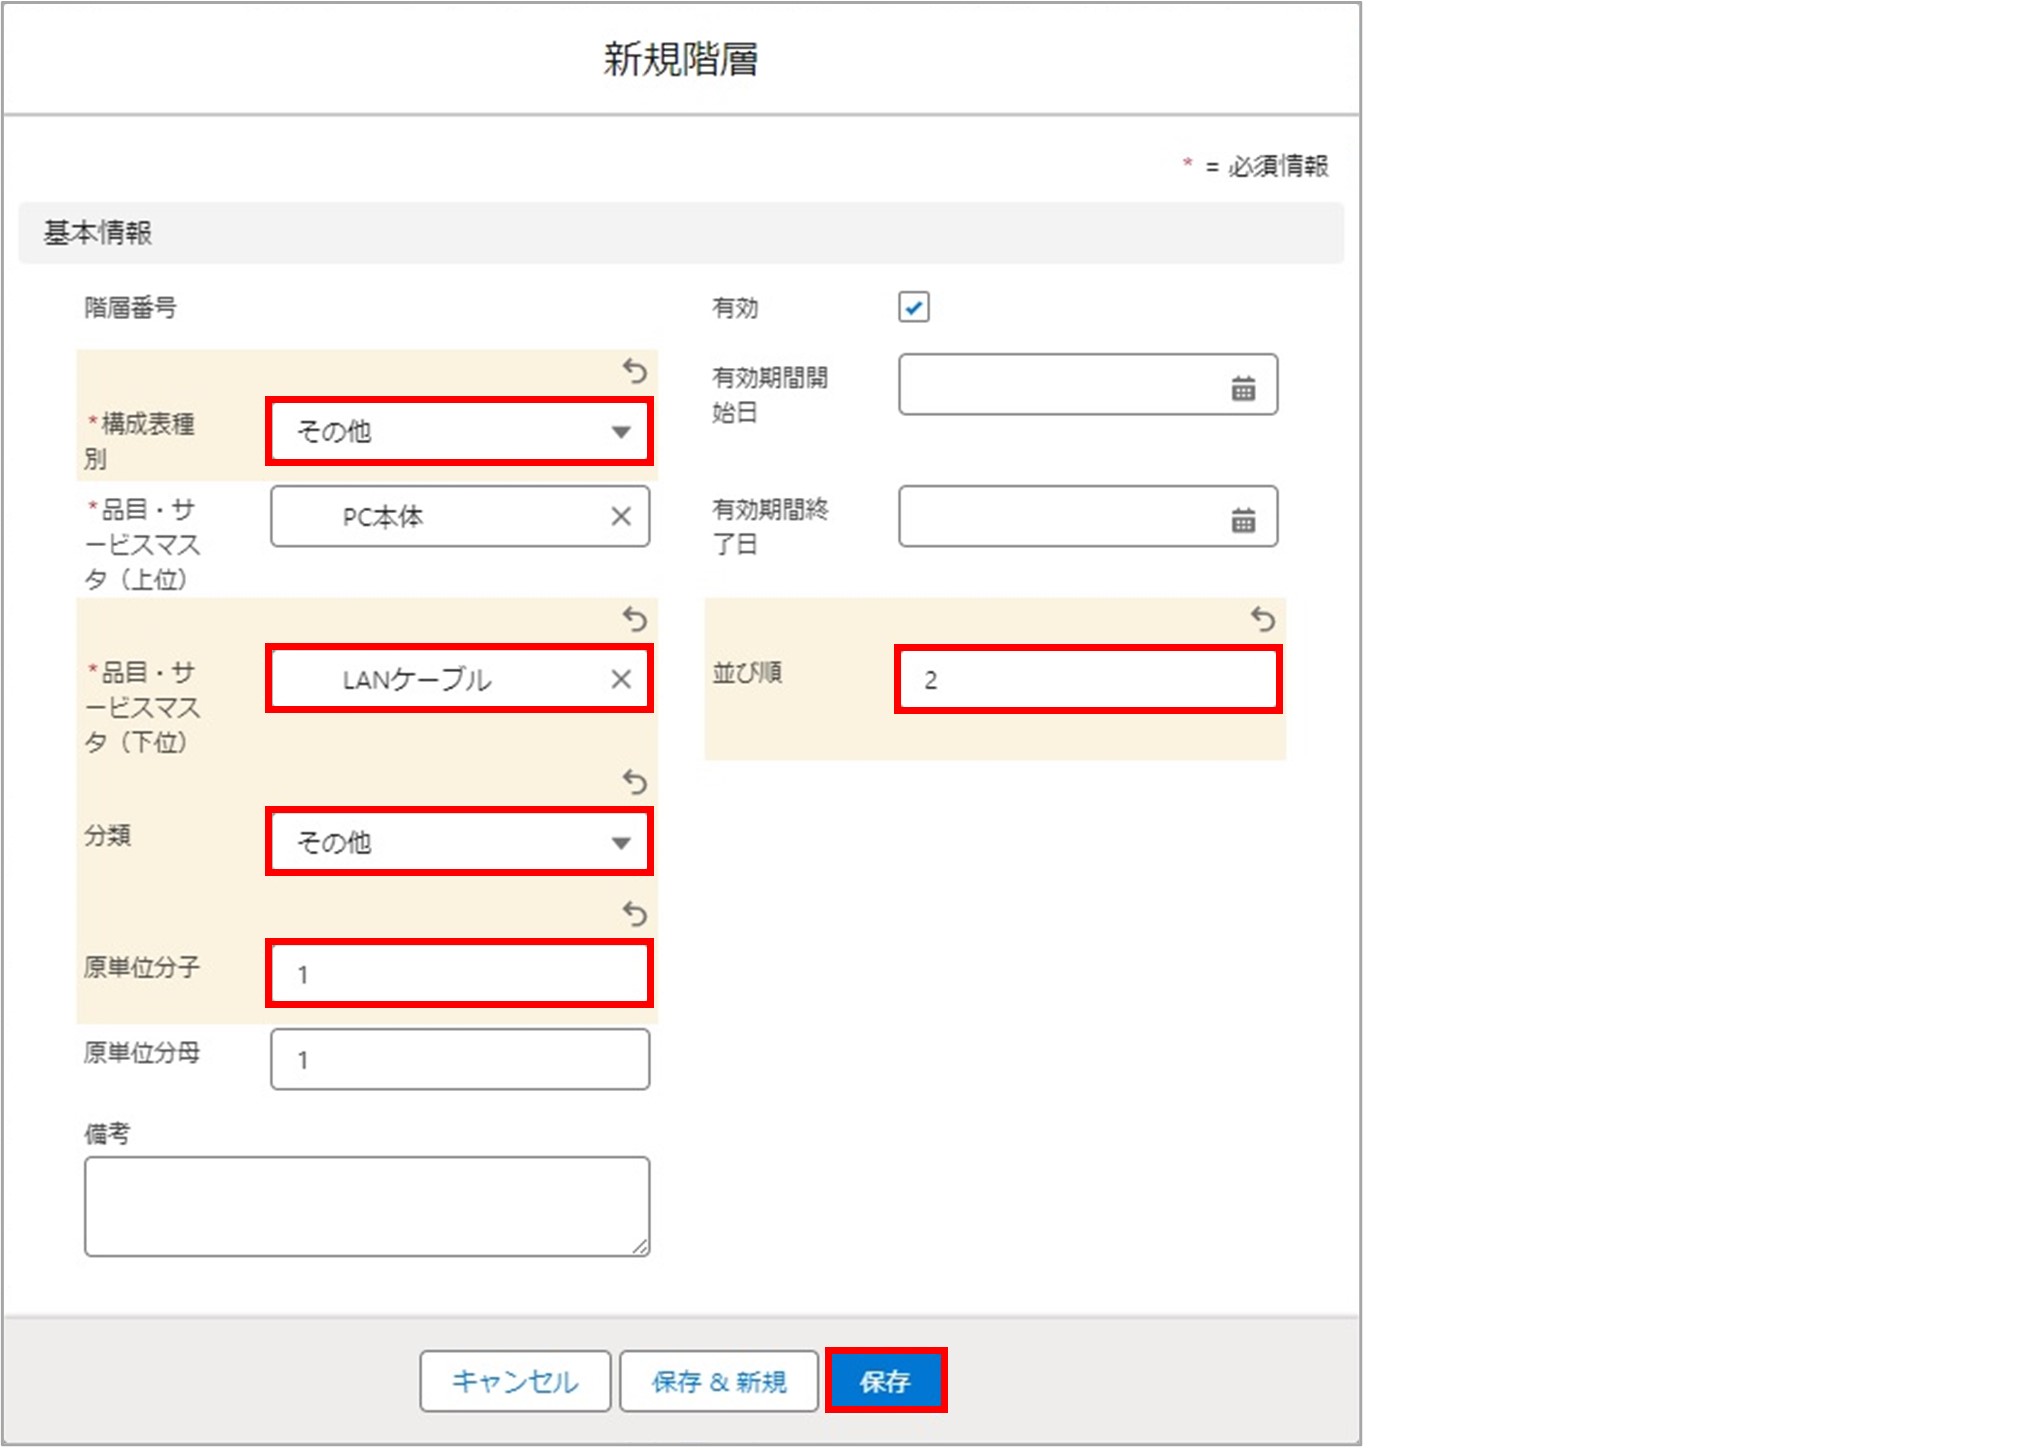Open the 分類 dropdown
Viewport: 2027px width, 1452px height.
click(459, 843)
